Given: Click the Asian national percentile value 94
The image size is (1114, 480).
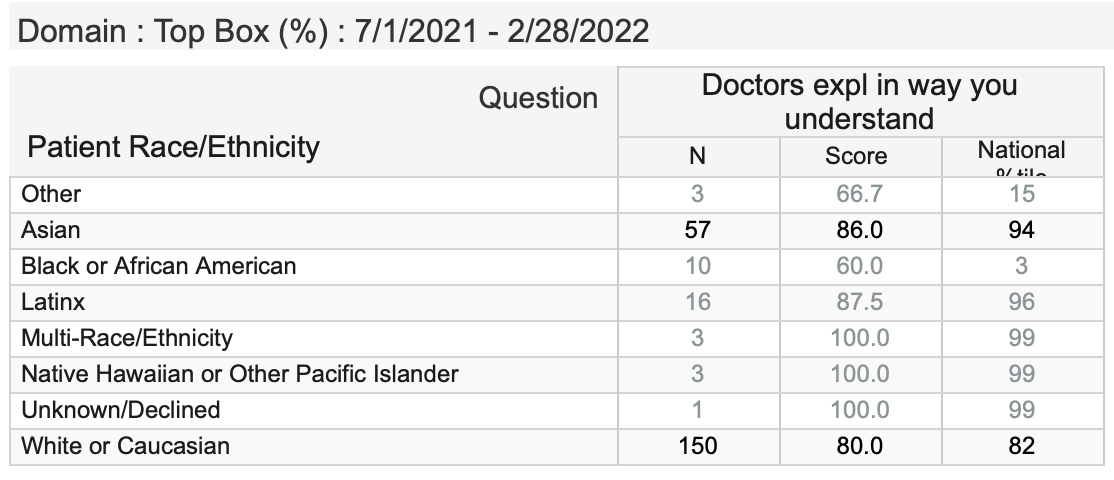Looking at the screenshot, I should pos(1021,229).
